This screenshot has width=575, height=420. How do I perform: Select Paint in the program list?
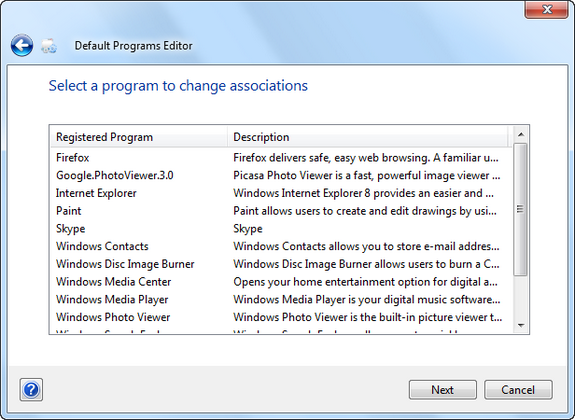[x=69, y=211]
